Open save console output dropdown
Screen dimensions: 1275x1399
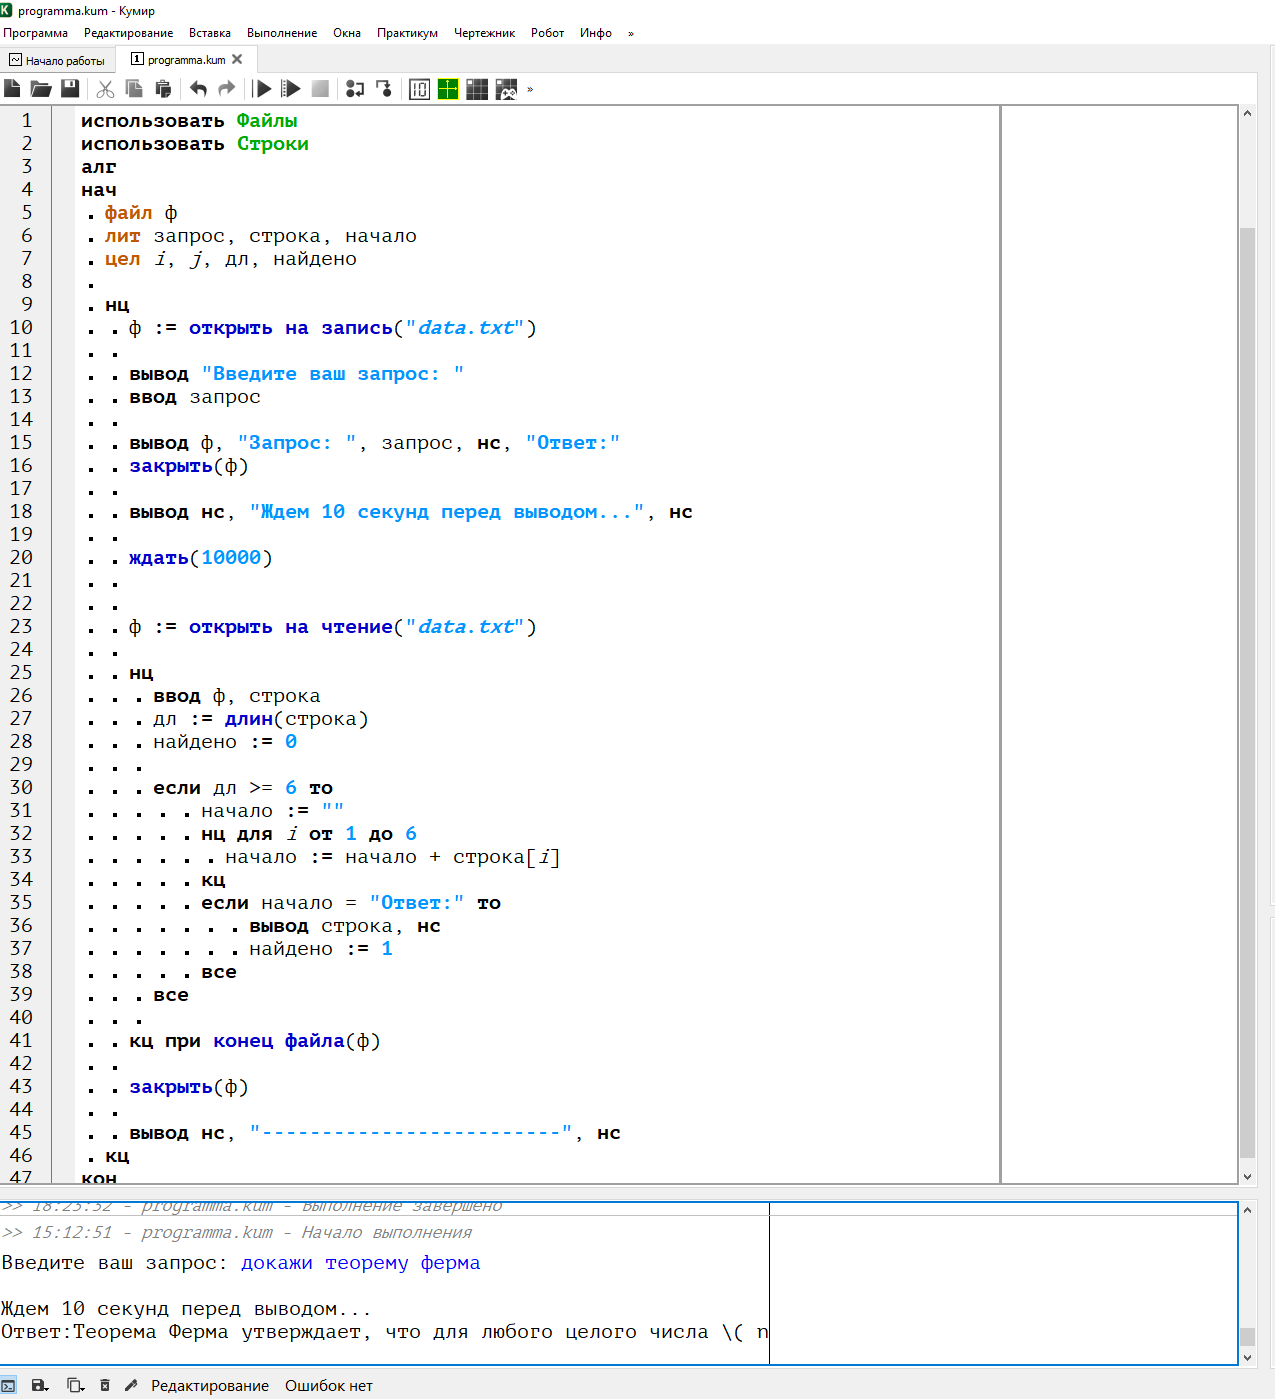point(40,1385)
